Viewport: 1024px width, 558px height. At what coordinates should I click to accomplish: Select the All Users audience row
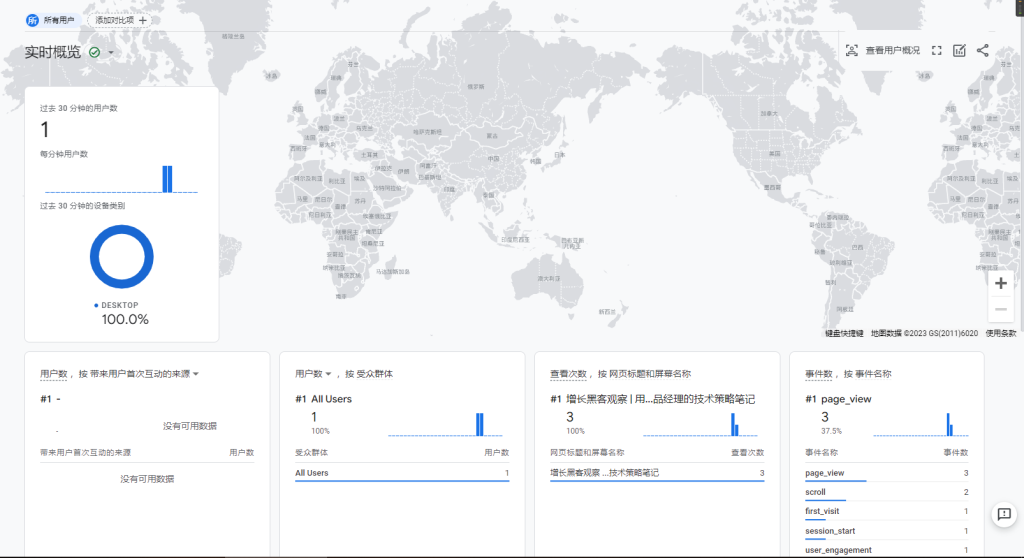tap(312, 473)
